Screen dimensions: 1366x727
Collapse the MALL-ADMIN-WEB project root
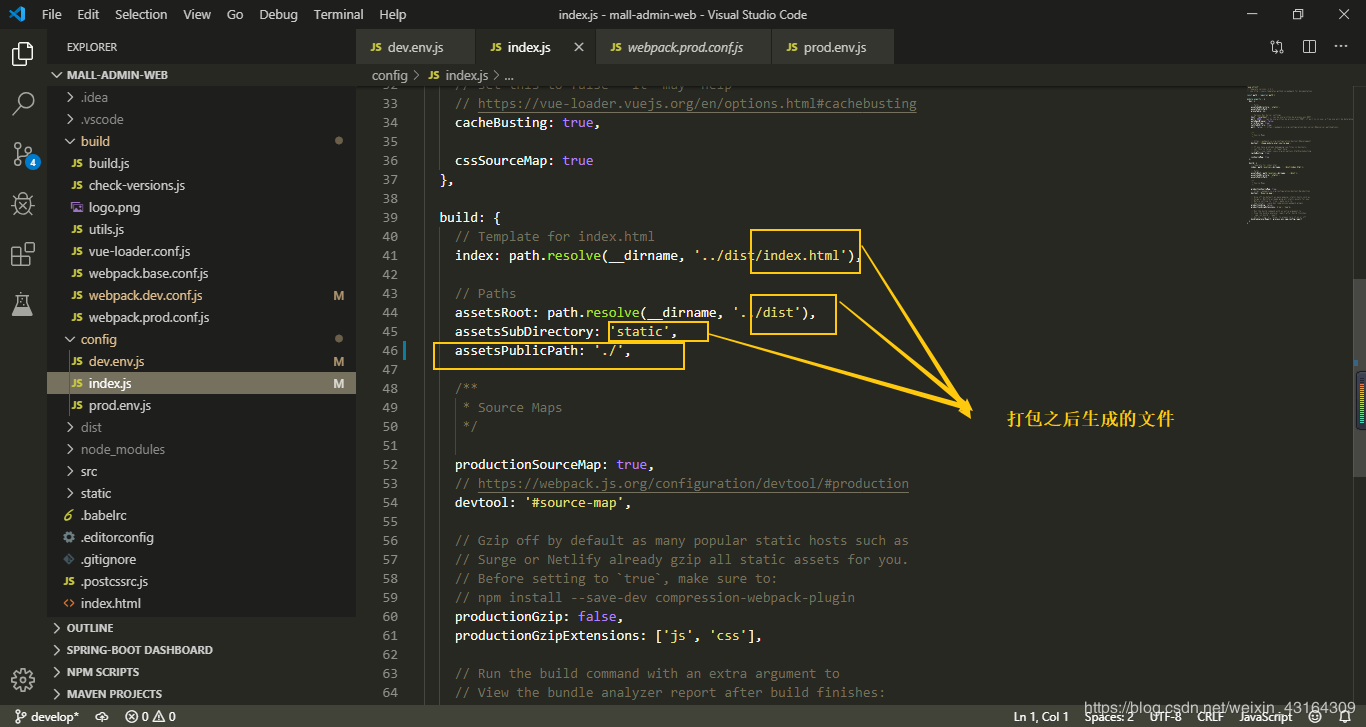click(x=202, y=75)
